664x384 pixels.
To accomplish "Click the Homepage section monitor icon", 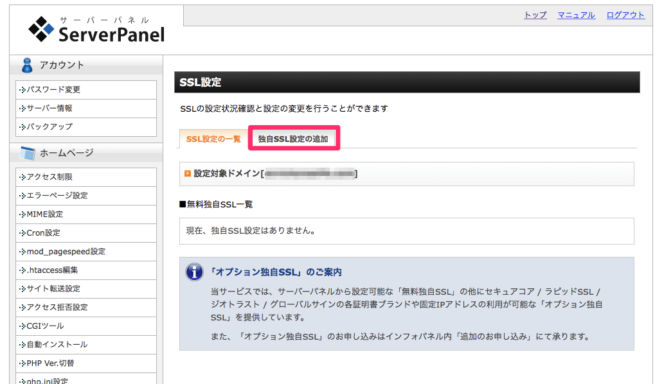I will click(28, 153).
